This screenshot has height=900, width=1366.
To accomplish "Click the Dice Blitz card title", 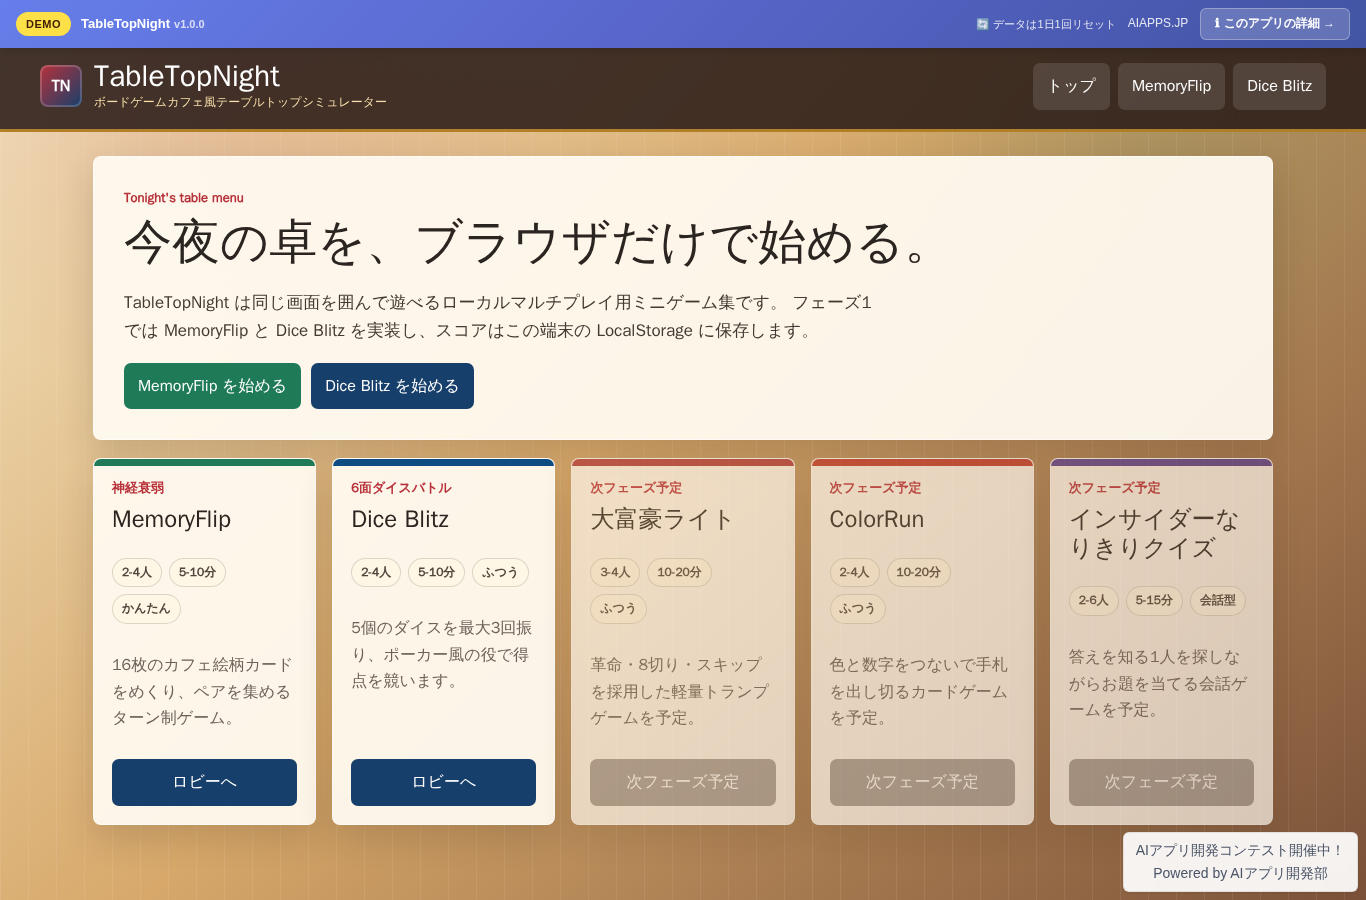I will pyautogui.click(x=400, y=519).
